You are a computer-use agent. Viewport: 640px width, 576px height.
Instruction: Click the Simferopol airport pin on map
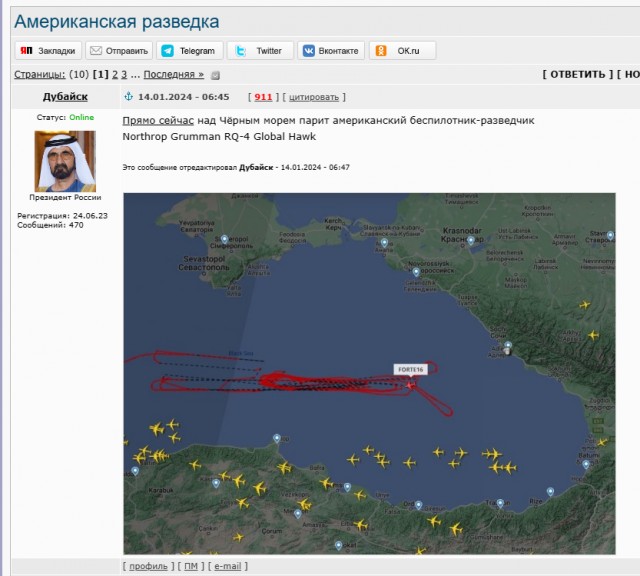(224, 239)
